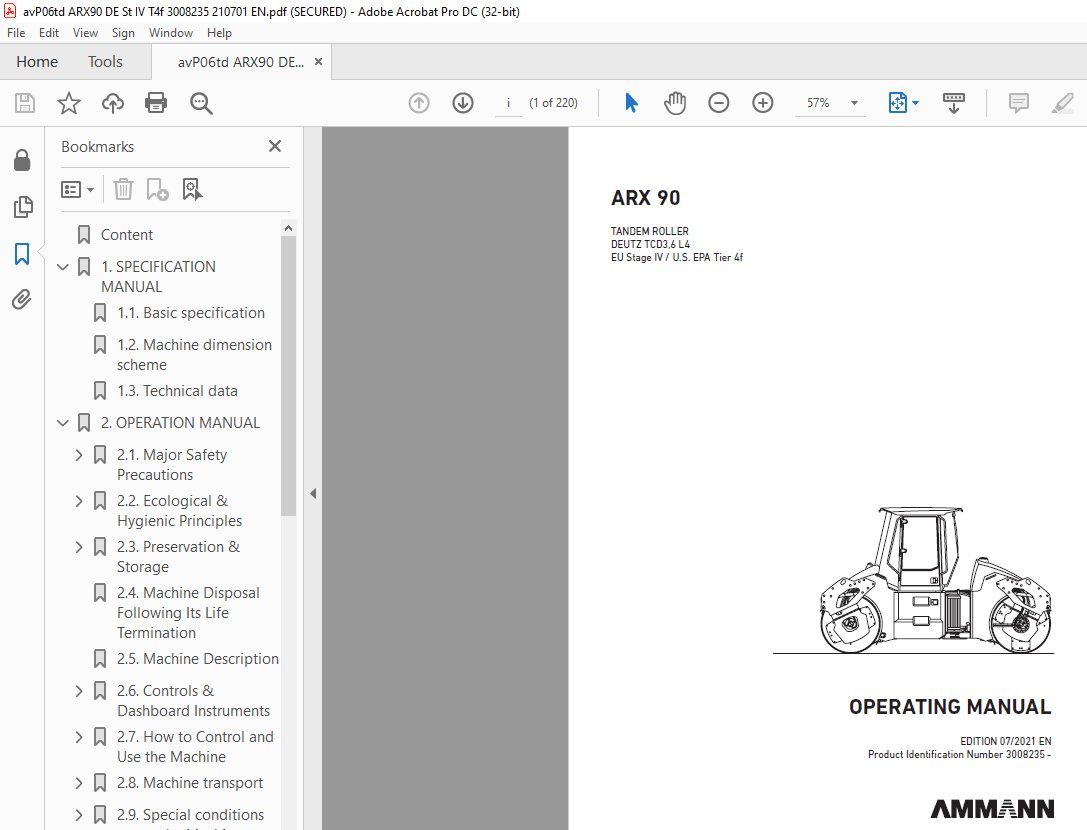The image size is (1087, 830).
Task: Add this PDF to favorites with the star
Action: click(x=68, y=102)
